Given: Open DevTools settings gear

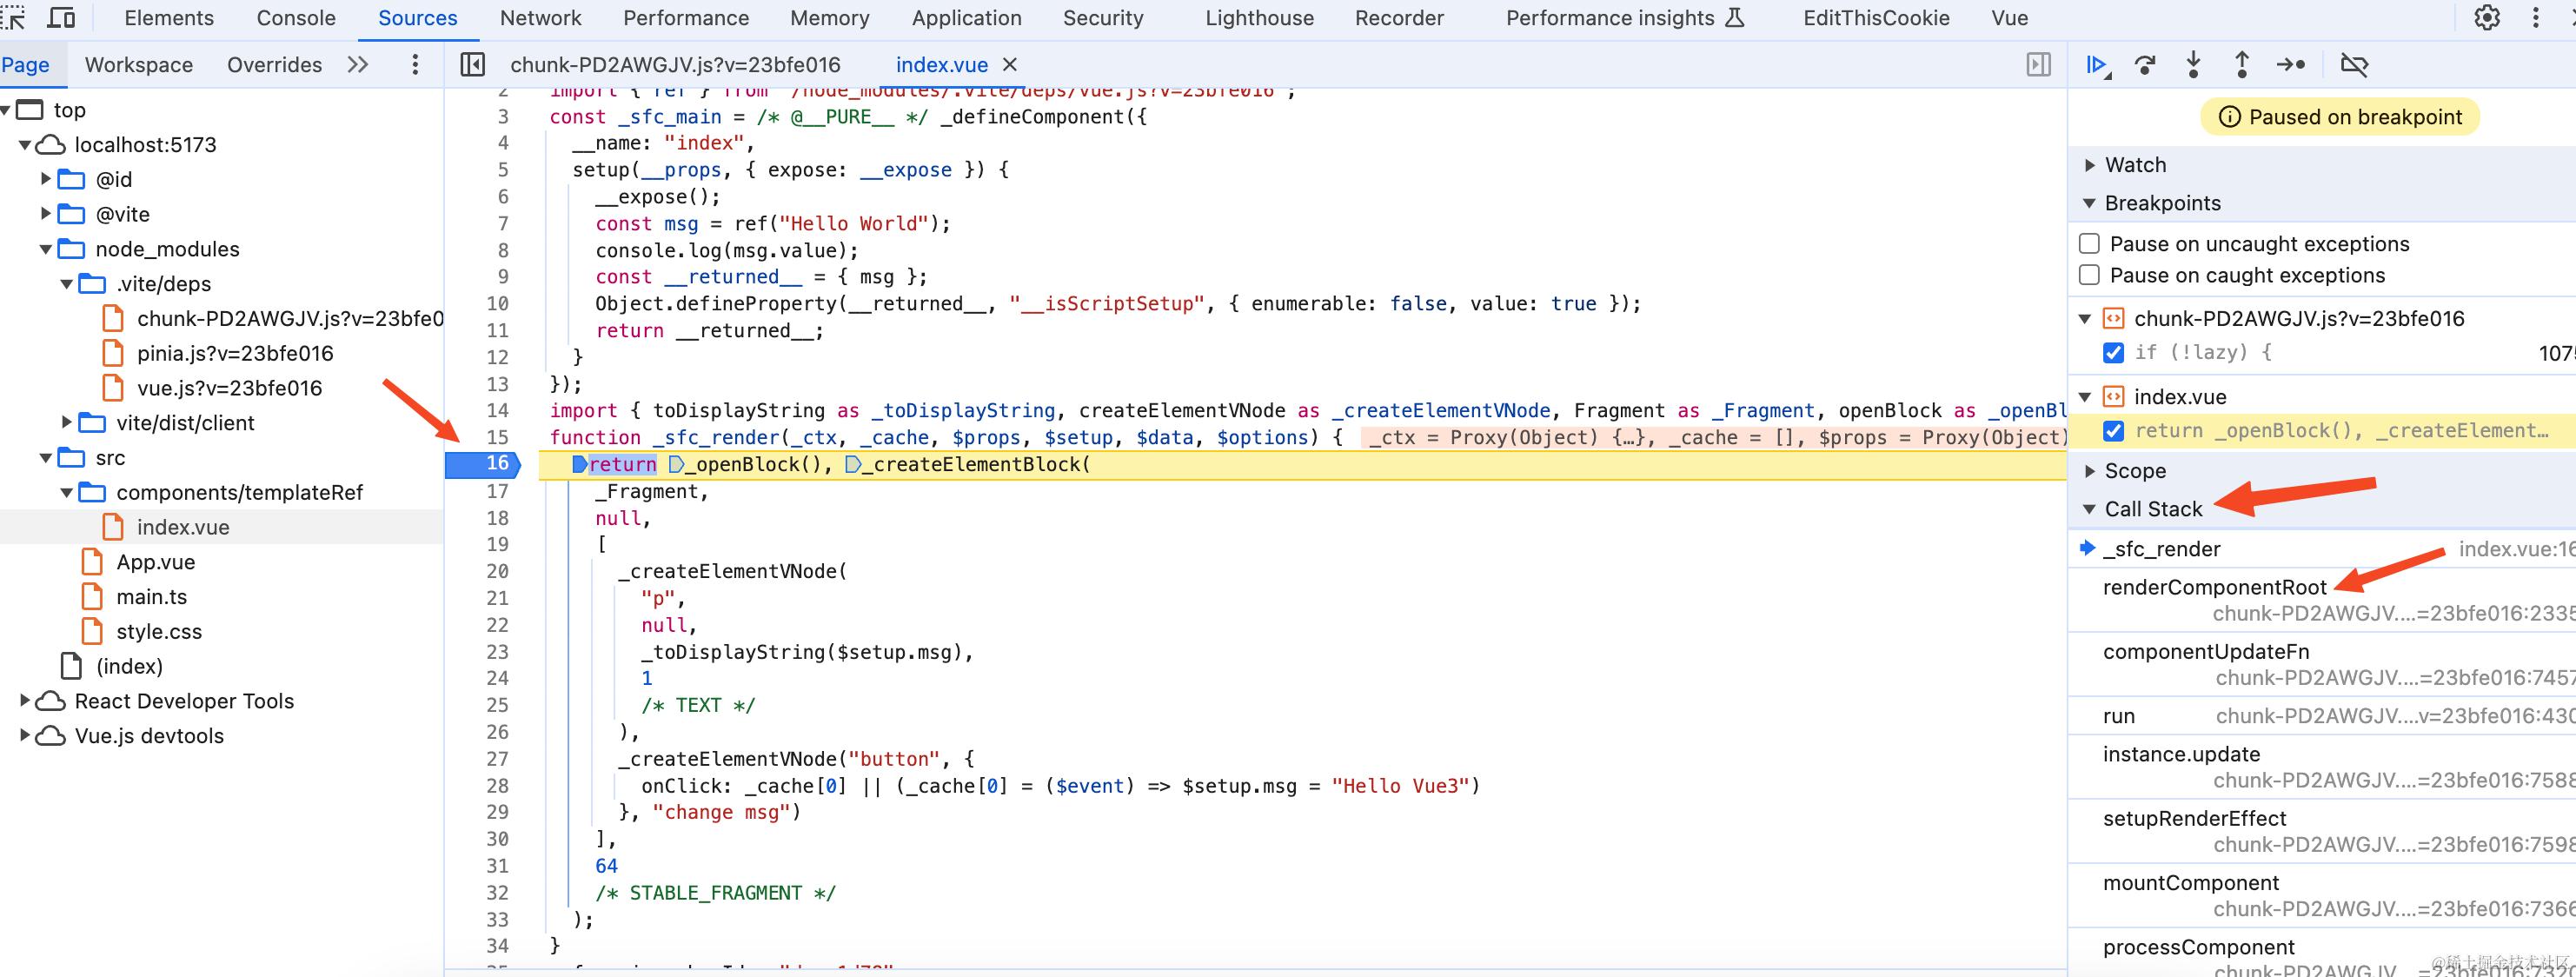Looking at the screenshot, I should point(2487,18).
